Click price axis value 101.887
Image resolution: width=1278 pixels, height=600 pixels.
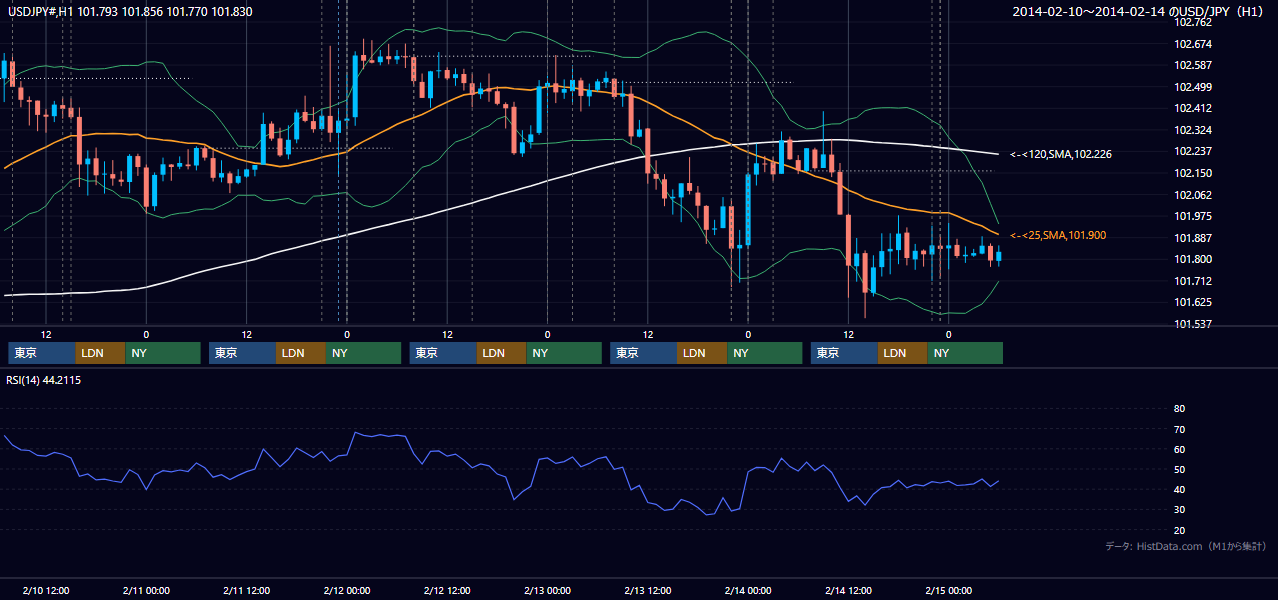click(x=1191, y=238)
